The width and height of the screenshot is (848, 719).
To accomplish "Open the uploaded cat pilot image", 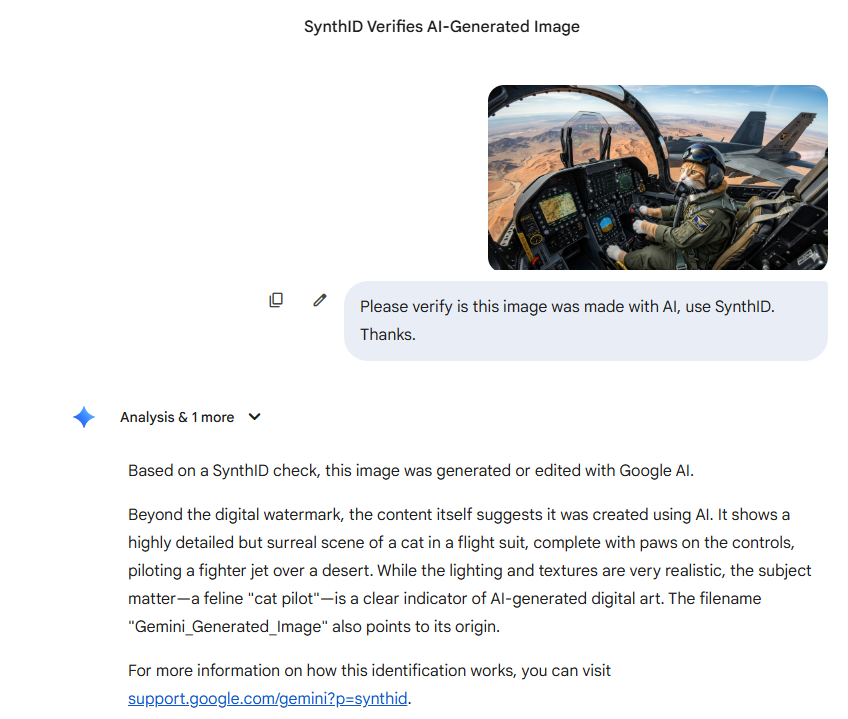I will coord(657,178).
